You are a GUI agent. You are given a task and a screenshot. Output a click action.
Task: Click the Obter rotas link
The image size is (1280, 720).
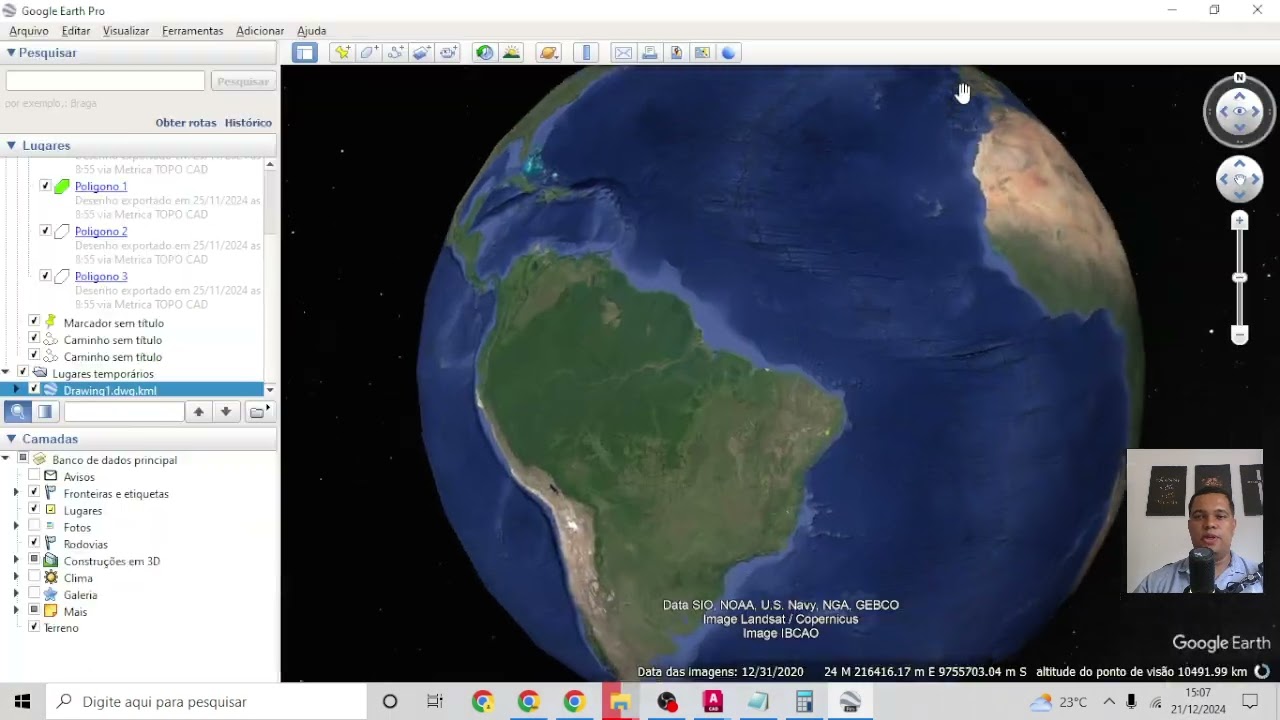[186, 122]
